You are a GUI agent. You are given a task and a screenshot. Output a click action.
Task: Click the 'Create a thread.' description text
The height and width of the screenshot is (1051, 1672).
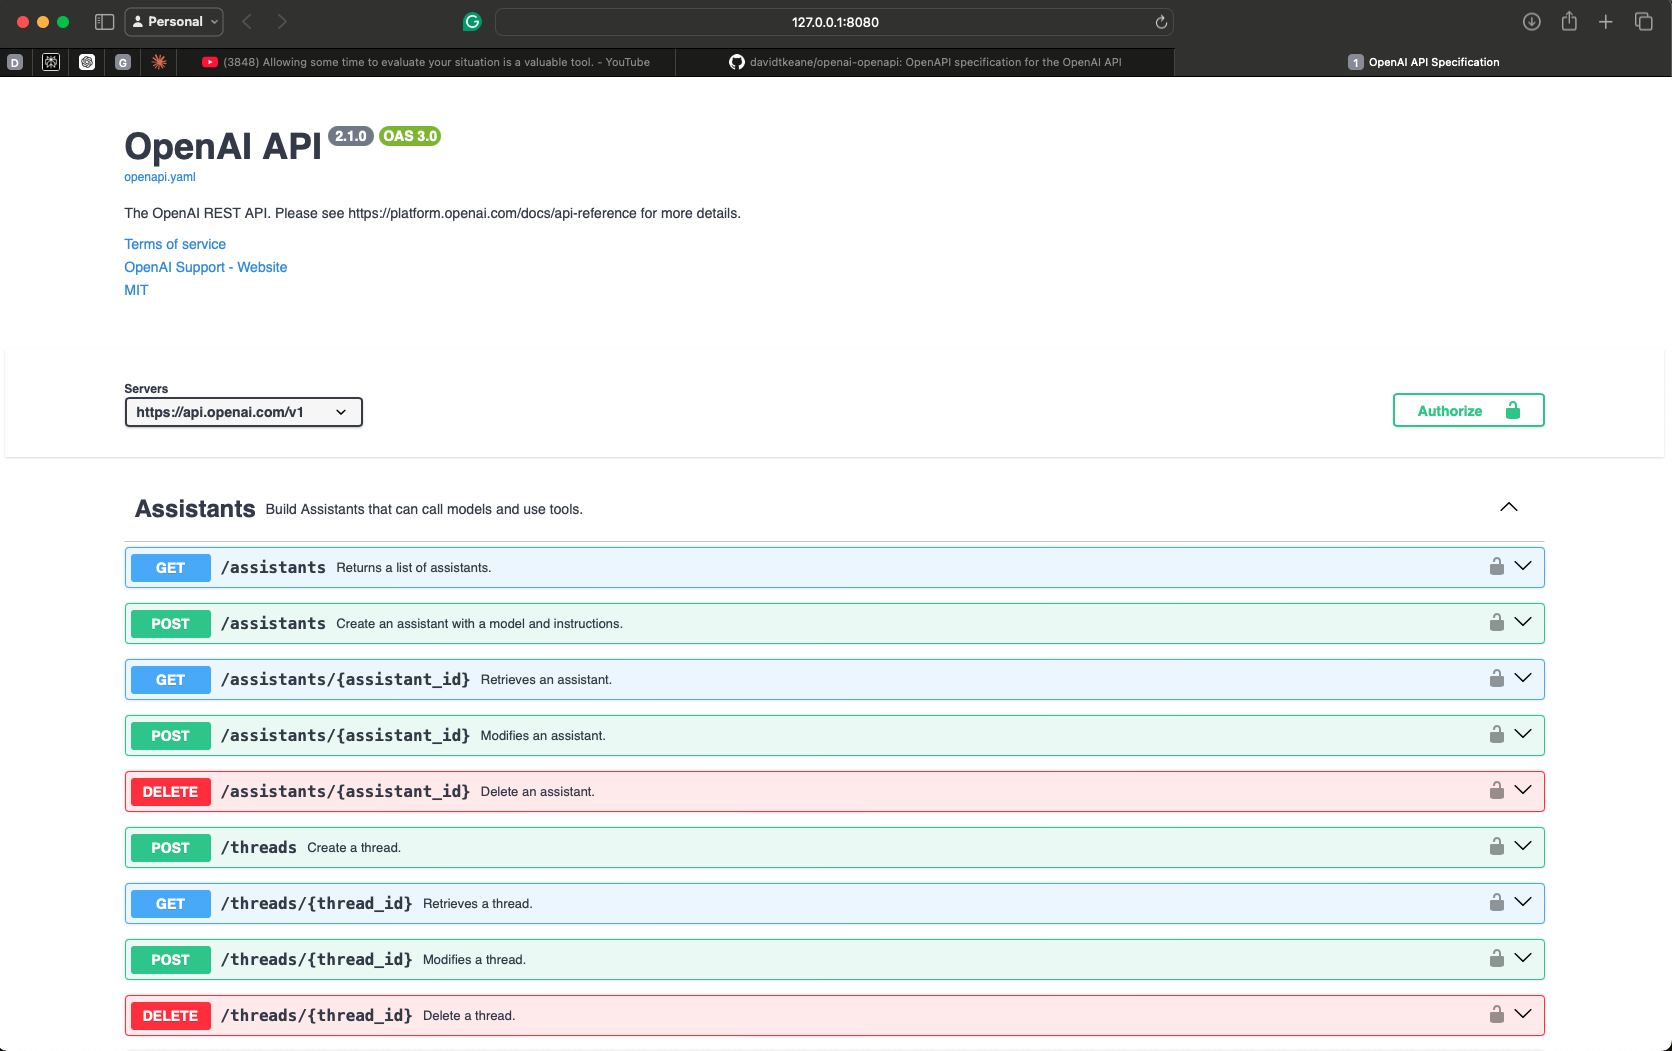tap(354, 848)
